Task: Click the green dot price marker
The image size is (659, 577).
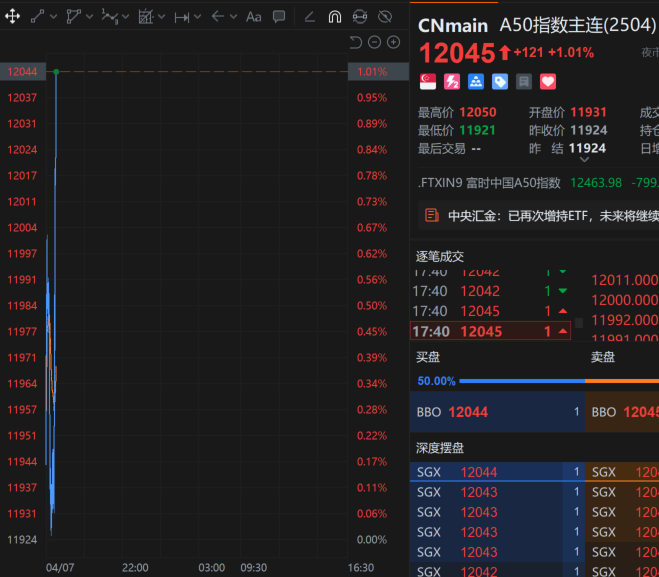Action: click(x=56, y=72)
